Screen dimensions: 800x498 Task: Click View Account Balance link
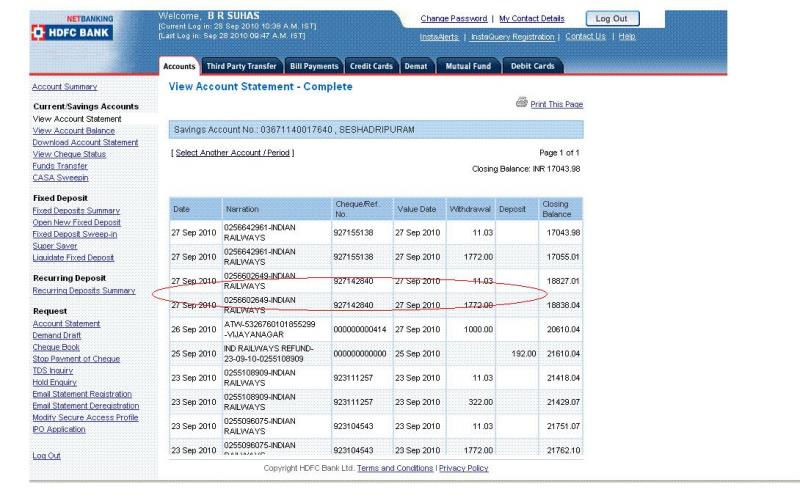click(x=73, y=131)
